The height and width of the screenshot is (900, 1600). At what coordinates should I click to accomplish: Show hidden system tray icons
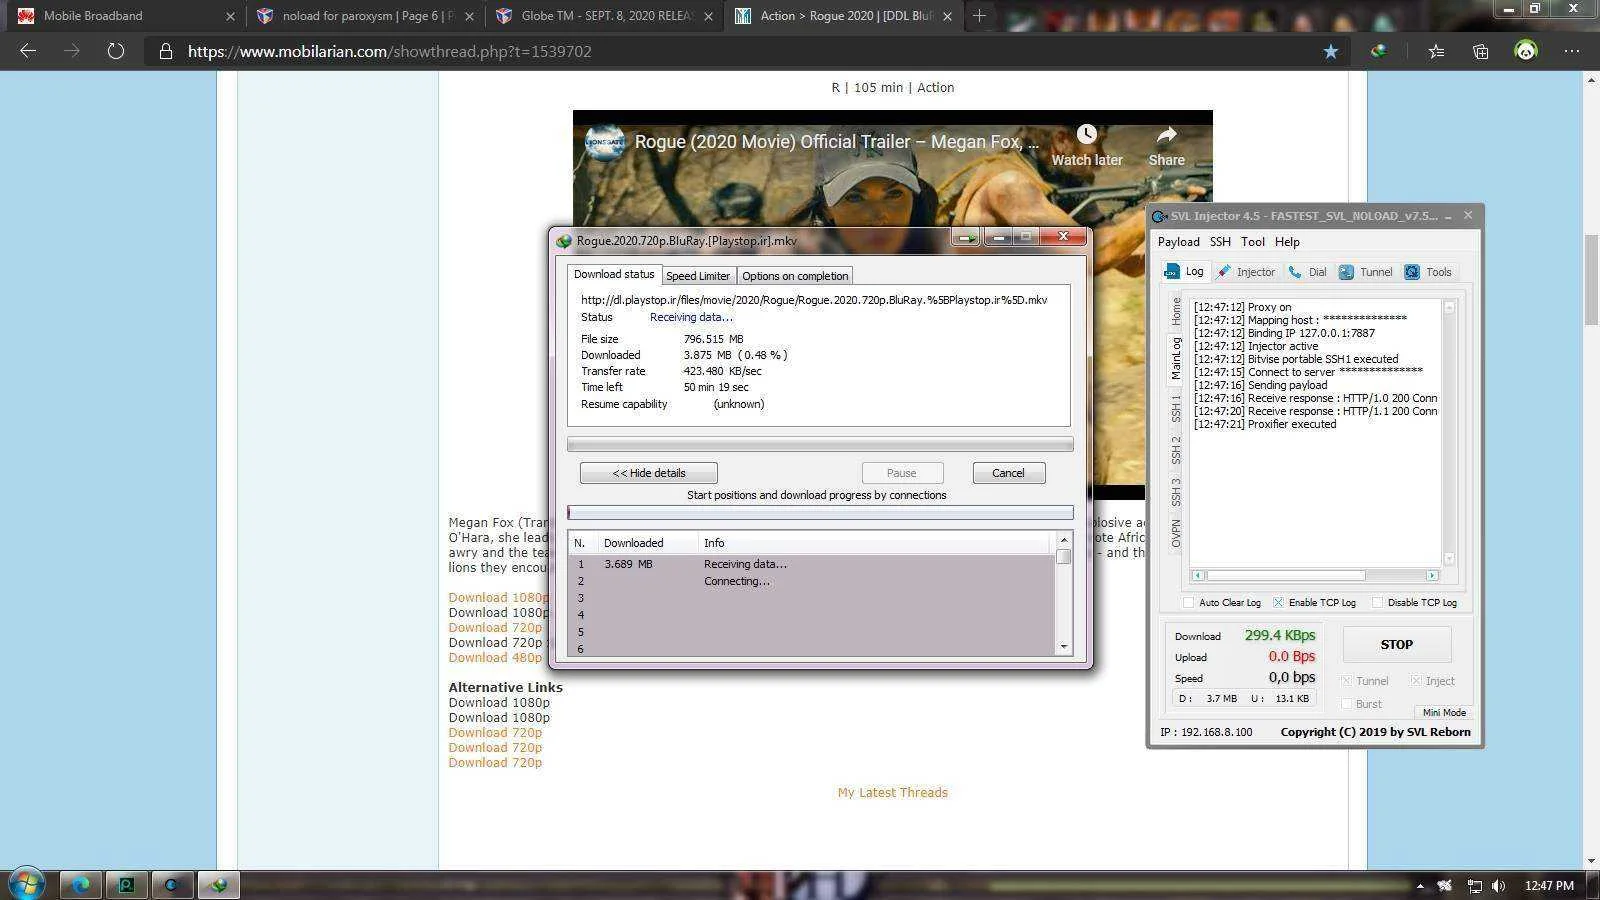(1420, 885)
